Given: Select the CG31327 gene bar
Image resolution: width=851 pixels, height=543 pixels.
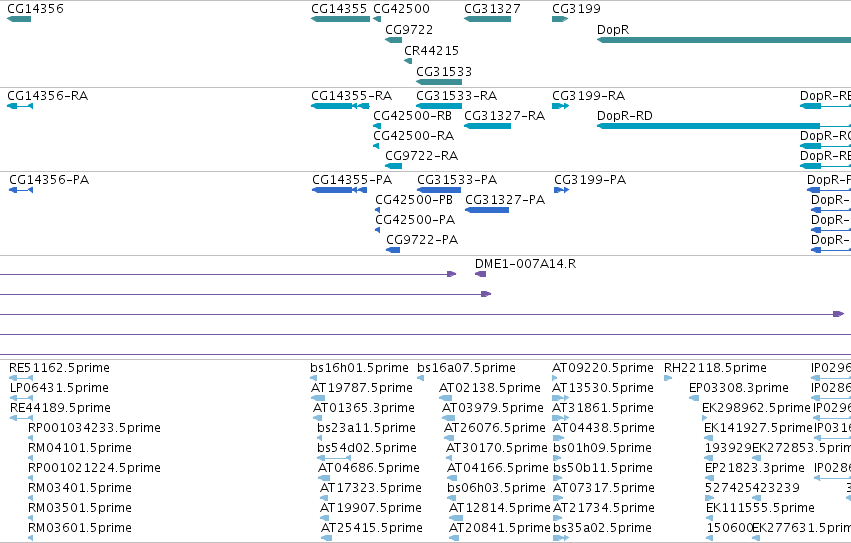Looking at the screenshot, I should [x=487, y=19].
